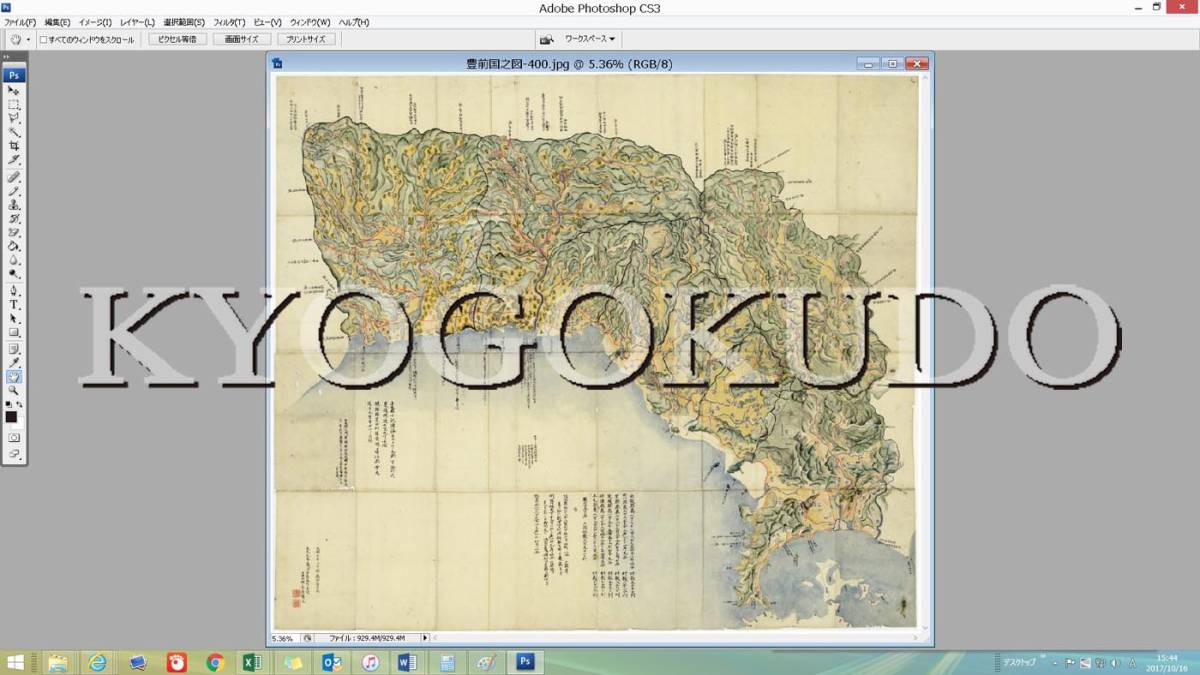Toggle Quick Mask mode button
The image size is (1200, 675).
(x=14, y=437)
